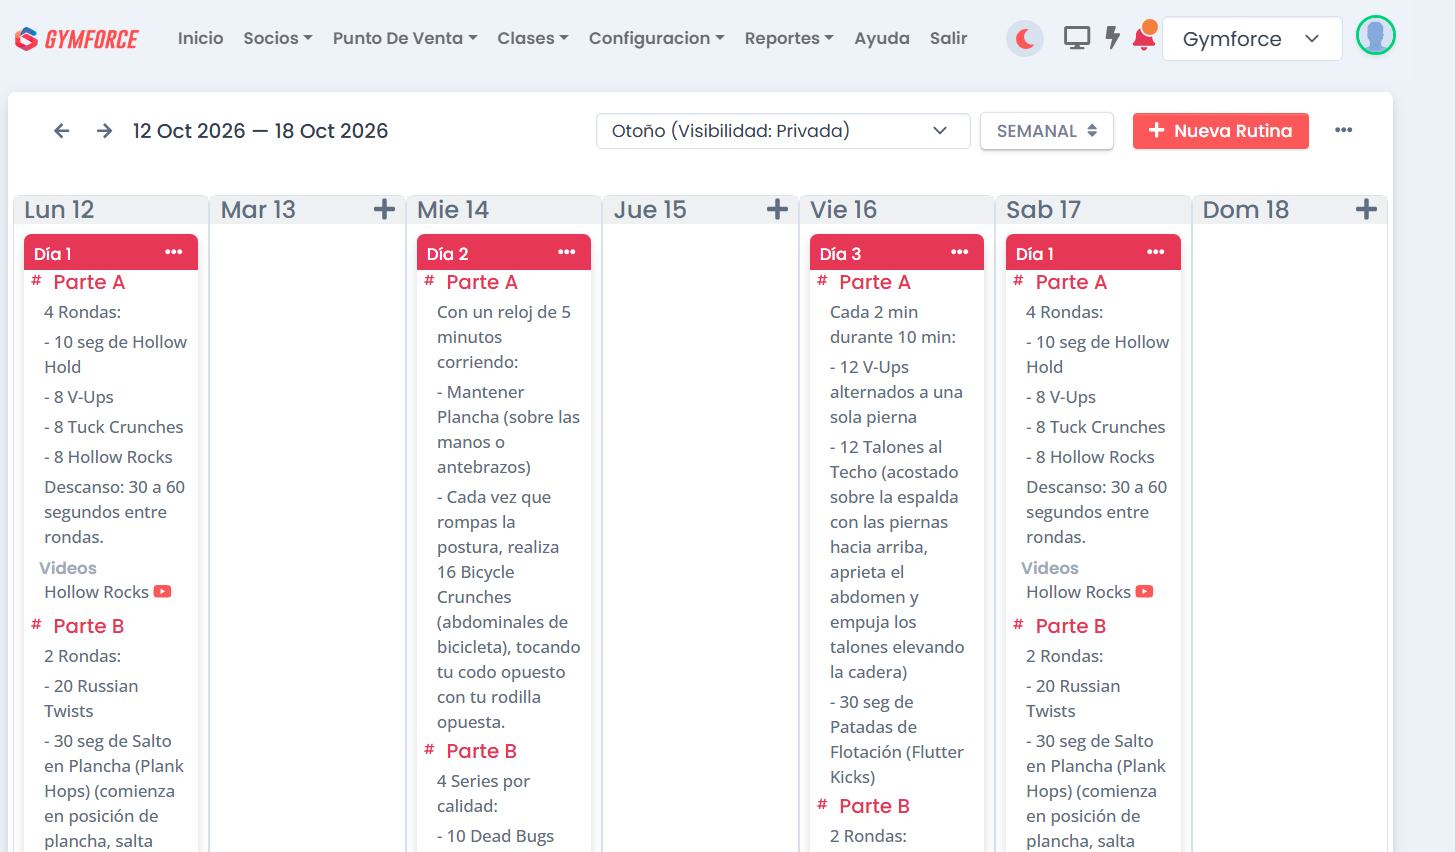Expand the Clases menu

[533, 38]
